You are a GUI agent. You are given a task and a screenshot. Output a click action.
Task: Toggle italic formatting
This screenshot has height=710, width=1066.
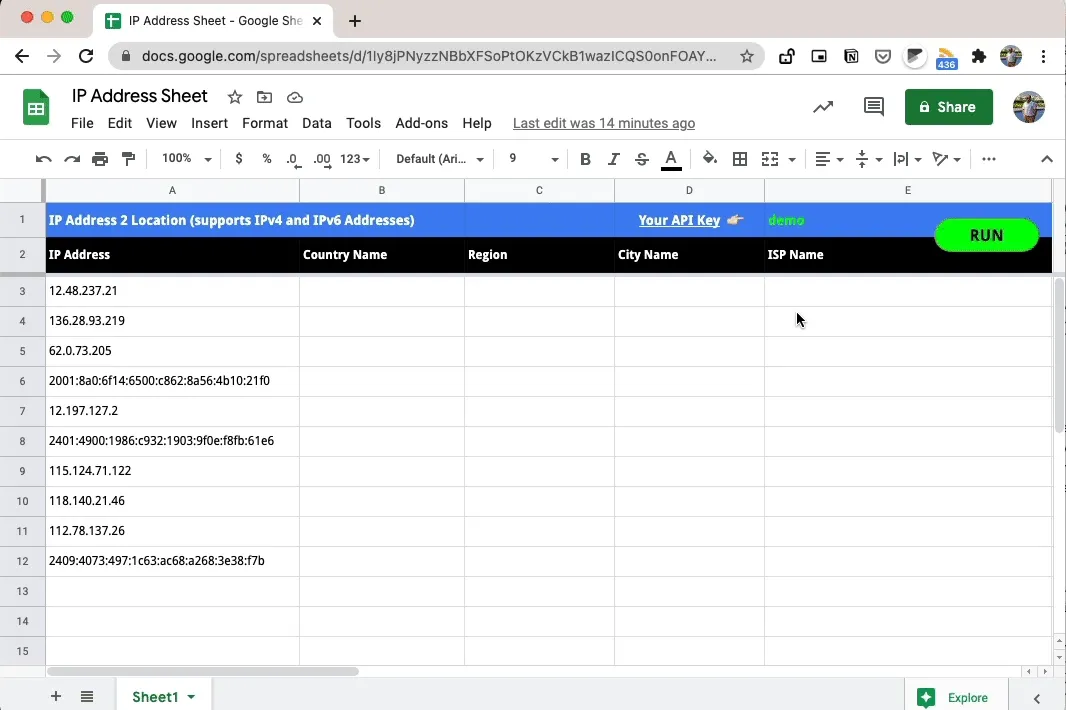(x=614, y=159)
